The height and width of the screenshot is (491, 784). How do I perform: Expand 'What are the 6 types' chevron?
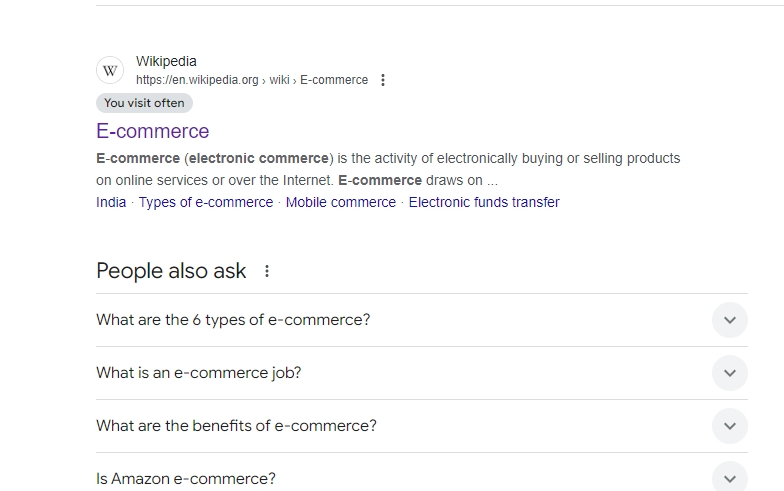pyautogui.click(x=730, y=320)
